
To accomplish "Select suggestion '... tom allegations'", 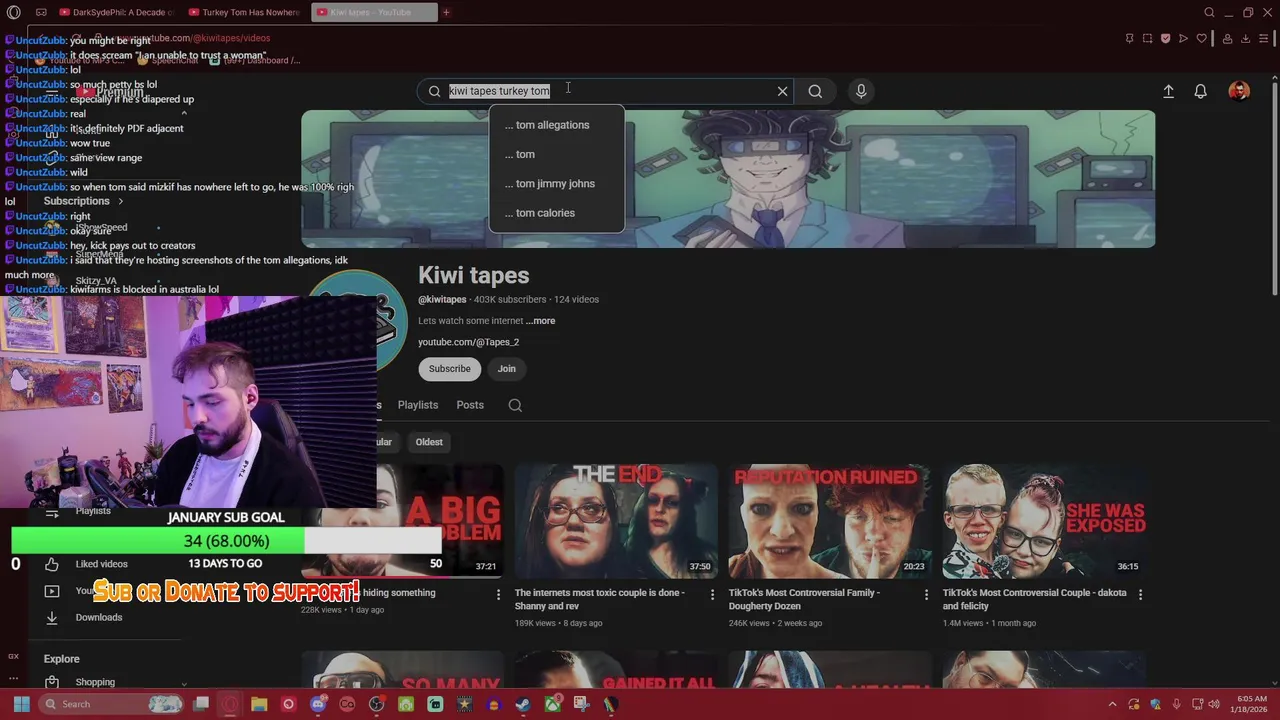I will tap(556, 125).
